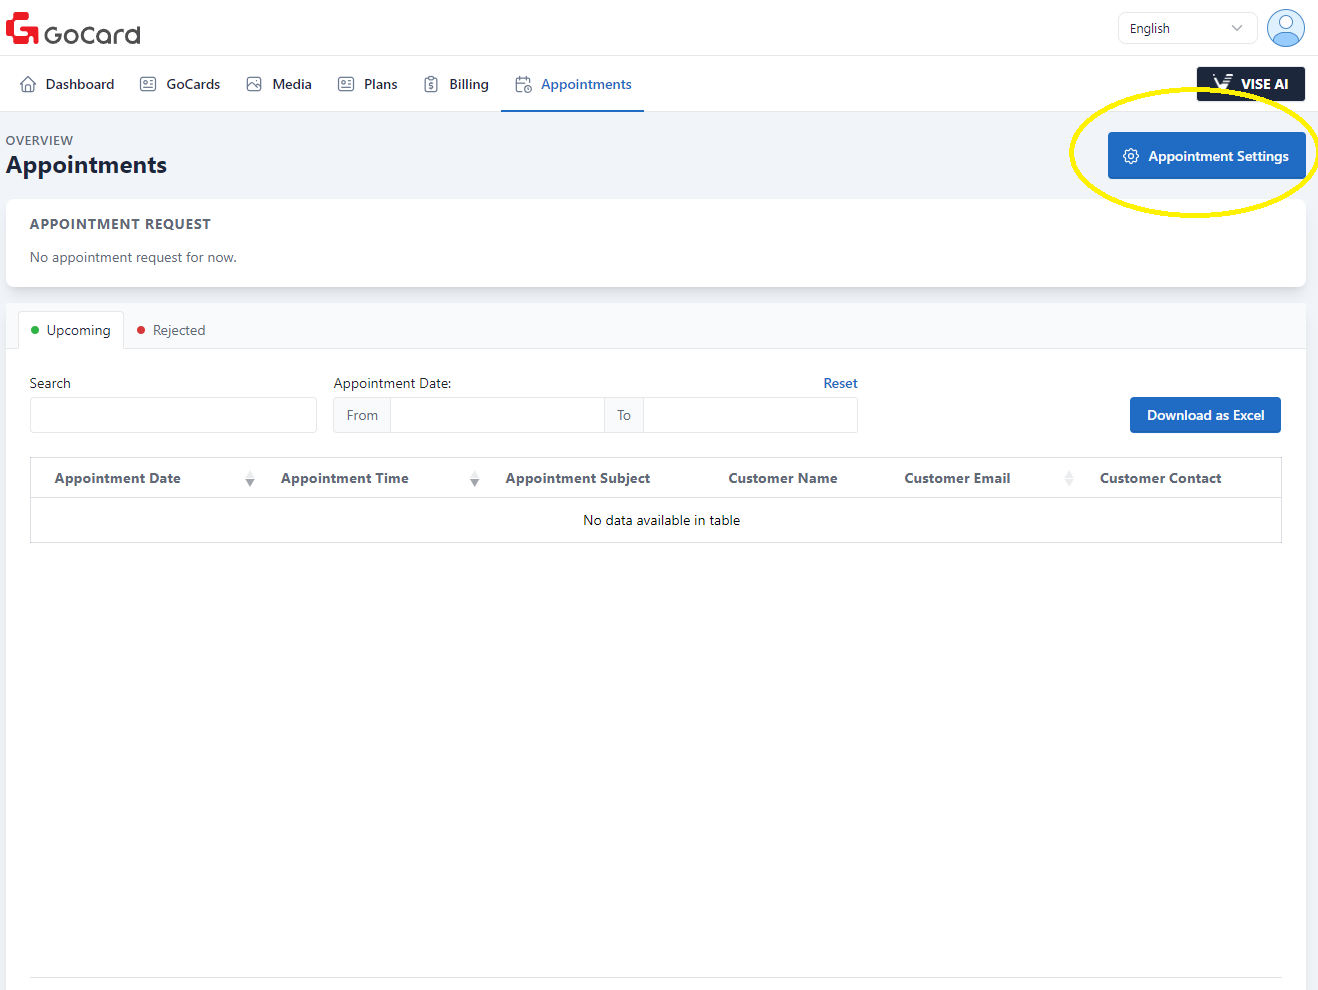
Task: Switch to the Rejected tab
Action: click(171, 330)
